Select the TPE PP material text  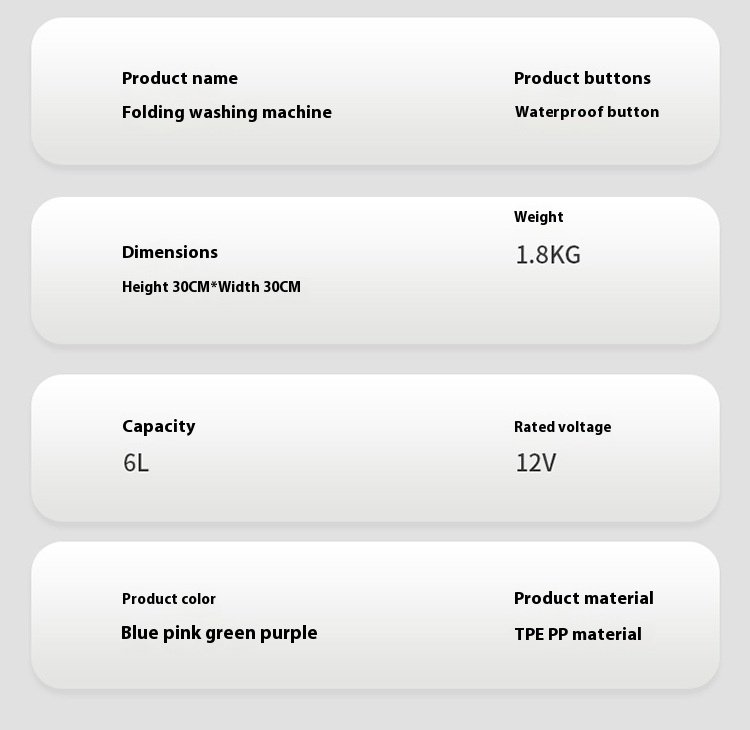[578, 634]
